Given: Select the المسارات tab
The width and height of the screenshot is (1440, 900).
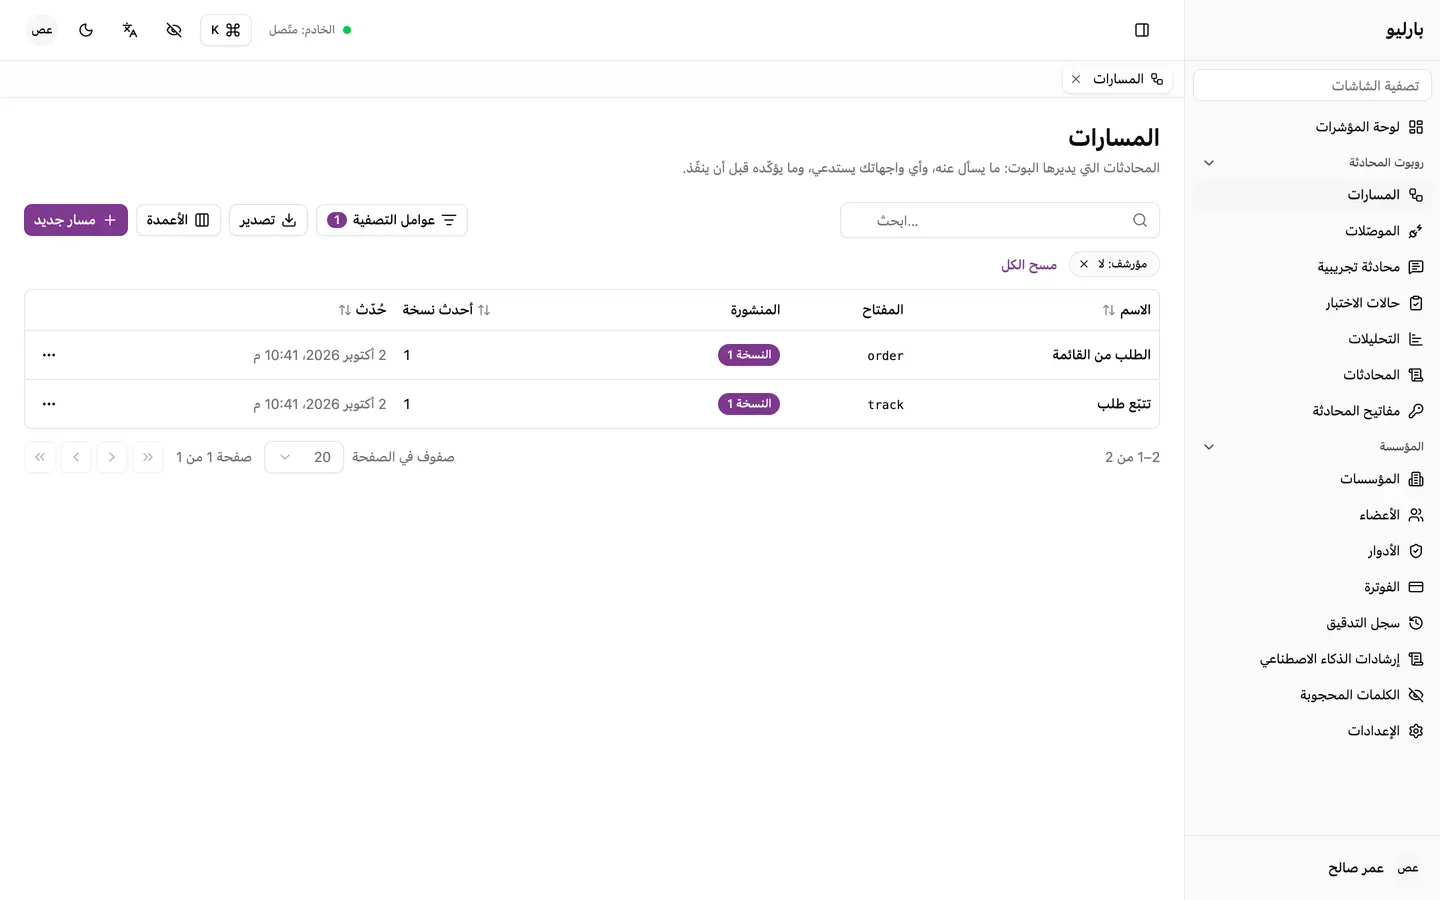Looking at the screenshot, I should 1117,79.
